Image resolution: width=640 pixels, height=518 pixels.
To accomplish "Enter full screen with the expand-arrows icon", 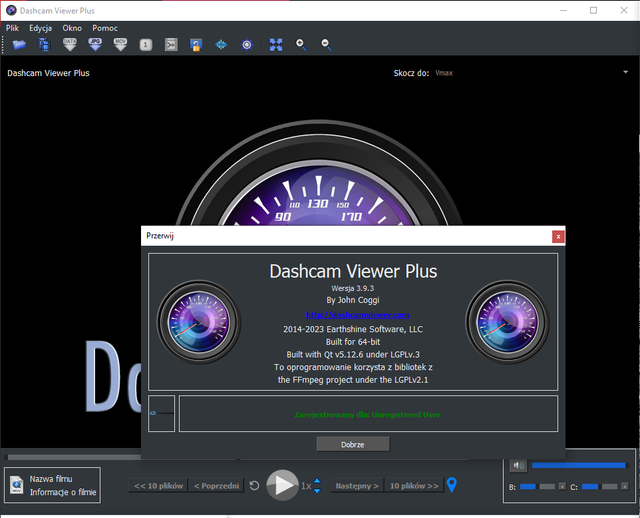I will 276,44.
